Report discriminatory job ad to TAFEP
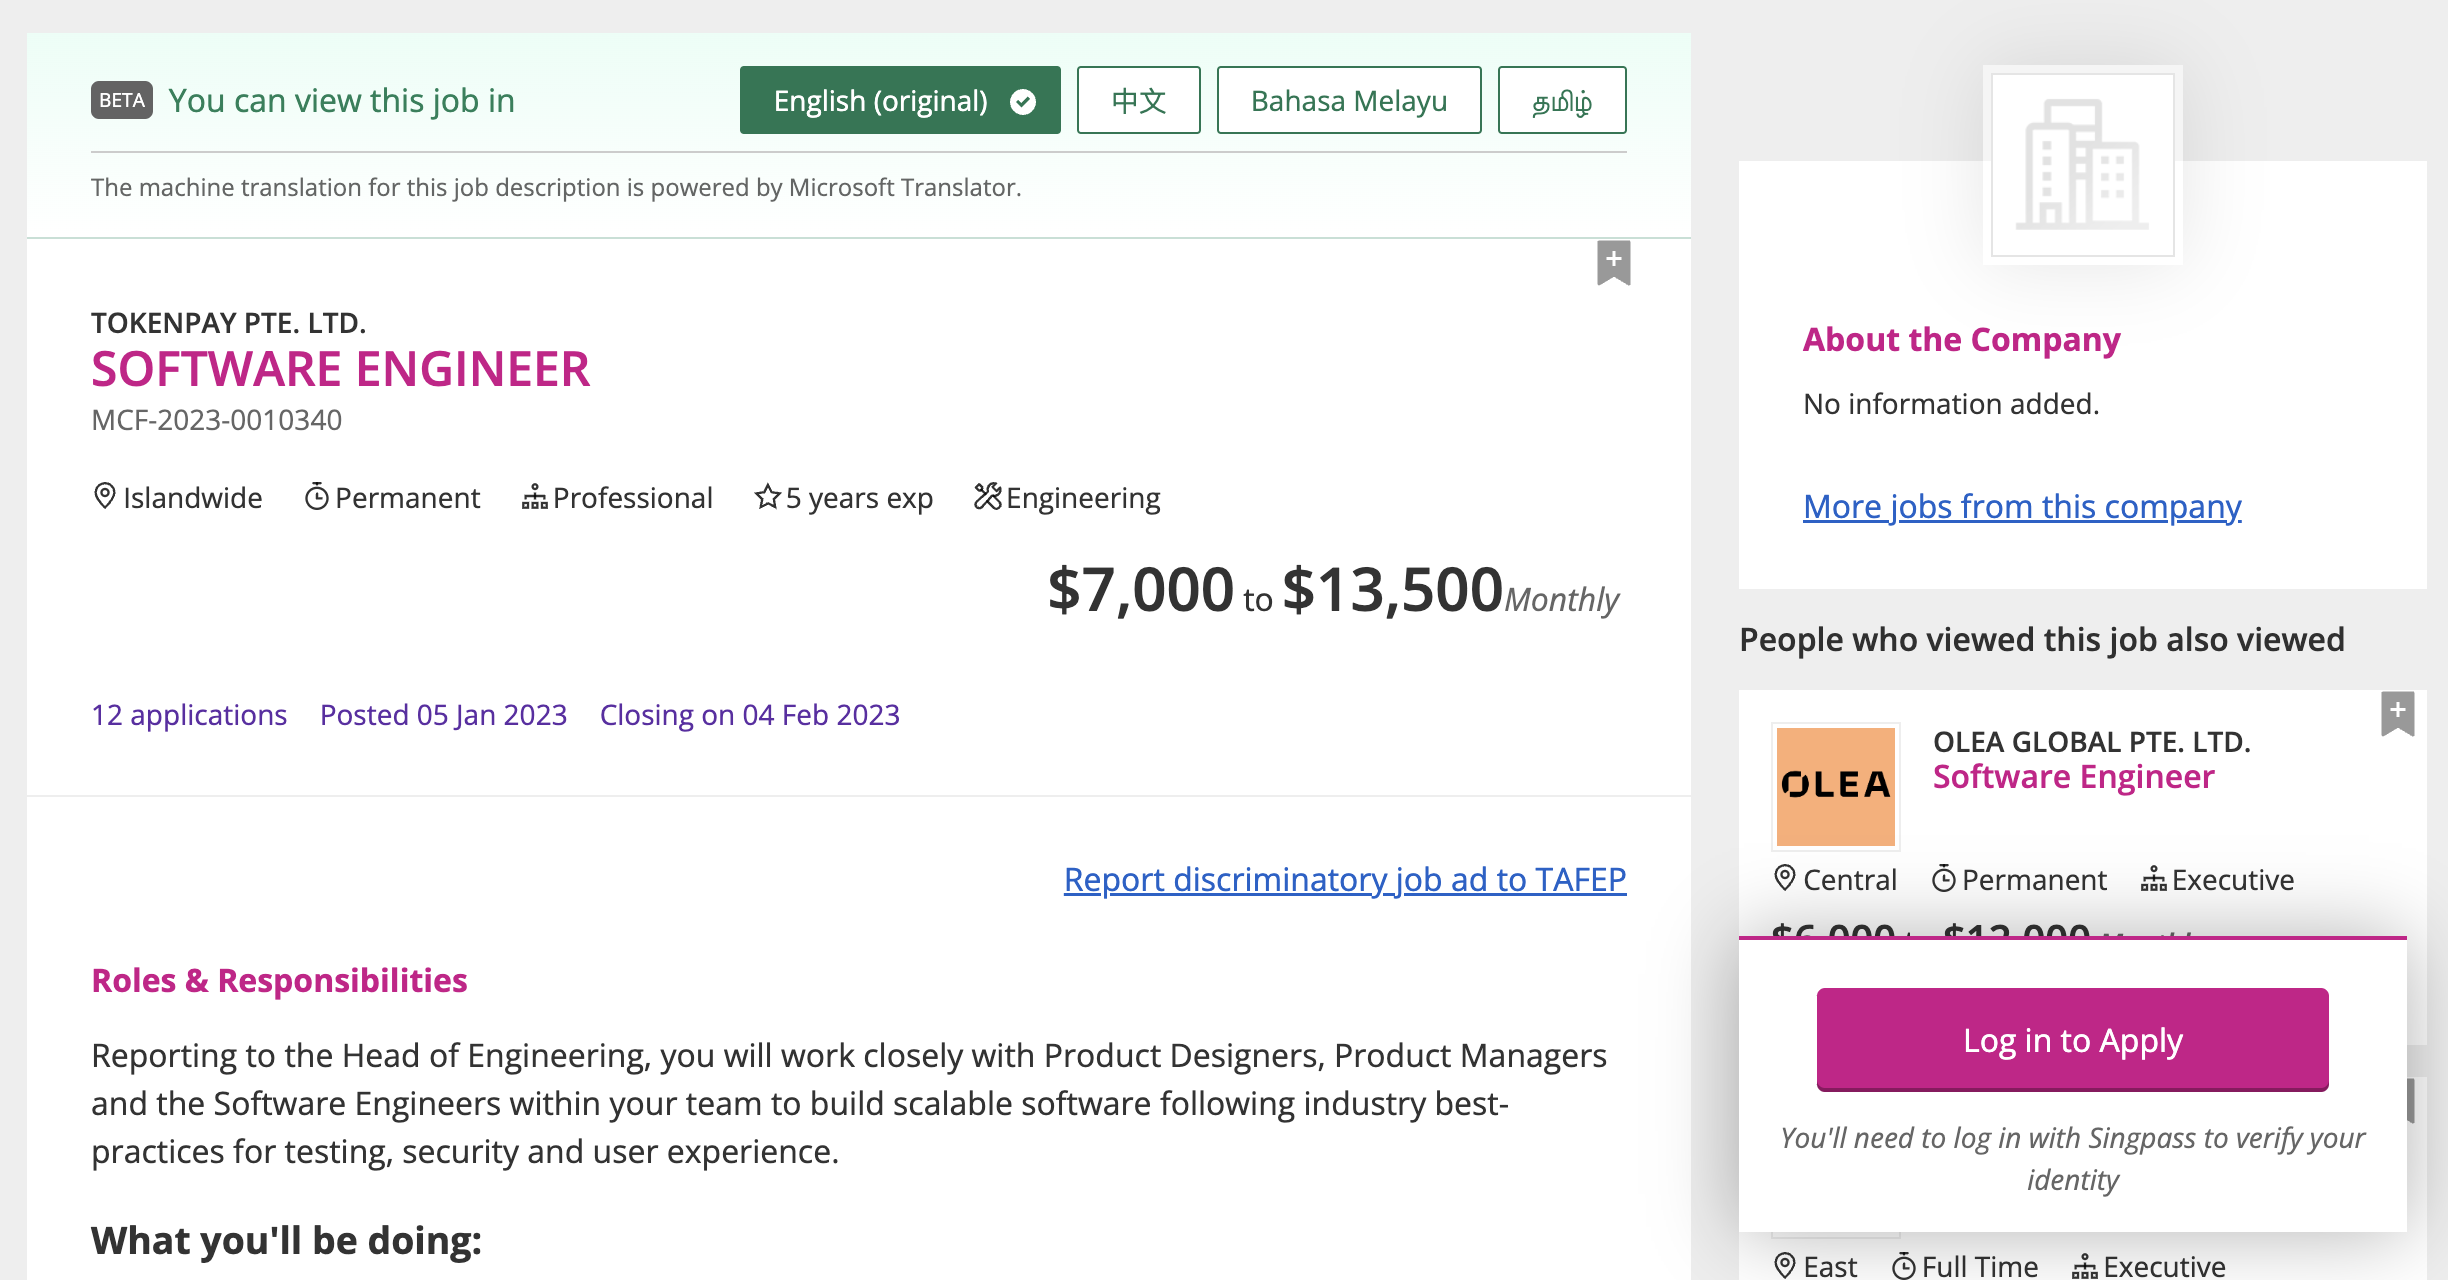This screenshot has width=2448, height=1280. (x=1344, y=879)
